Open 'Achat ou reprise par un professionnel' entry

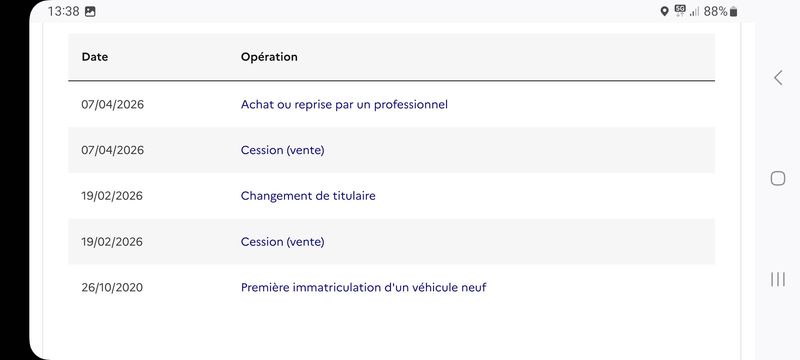(344, 105)
